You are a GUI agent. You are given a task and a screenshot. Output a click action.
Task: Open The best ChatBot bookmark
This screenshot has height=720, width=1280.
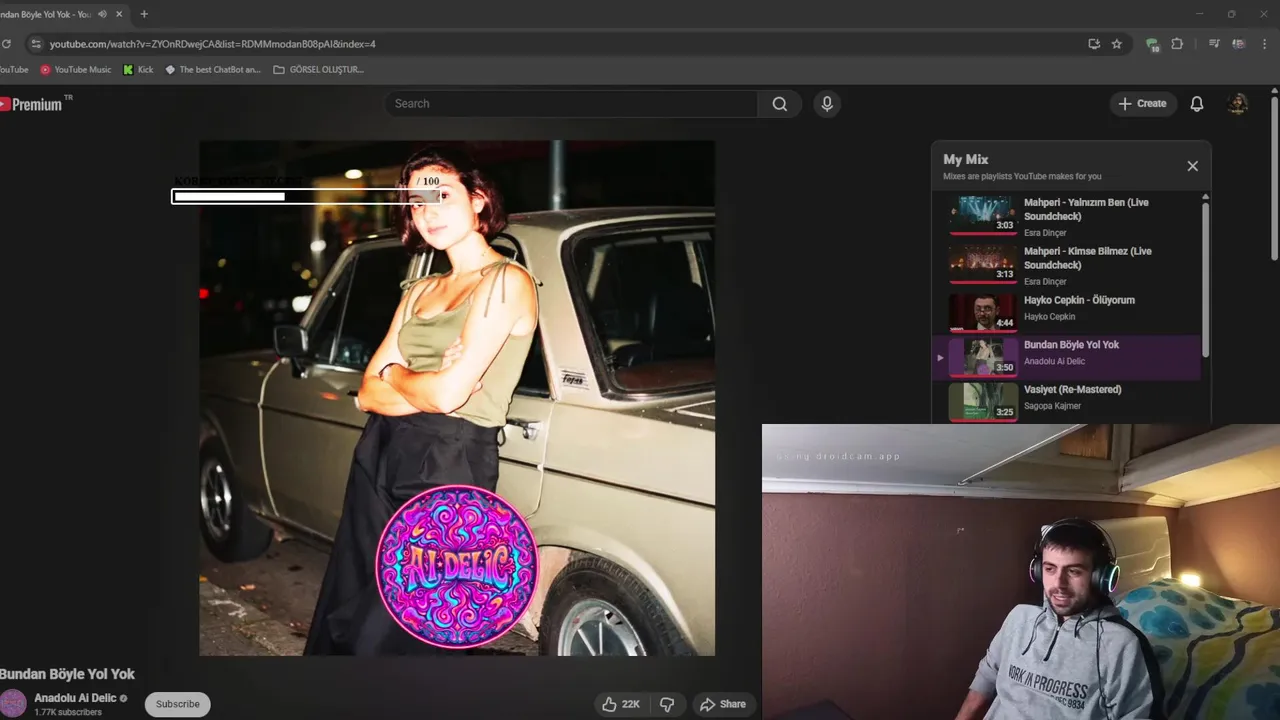(x=213, y=70)
